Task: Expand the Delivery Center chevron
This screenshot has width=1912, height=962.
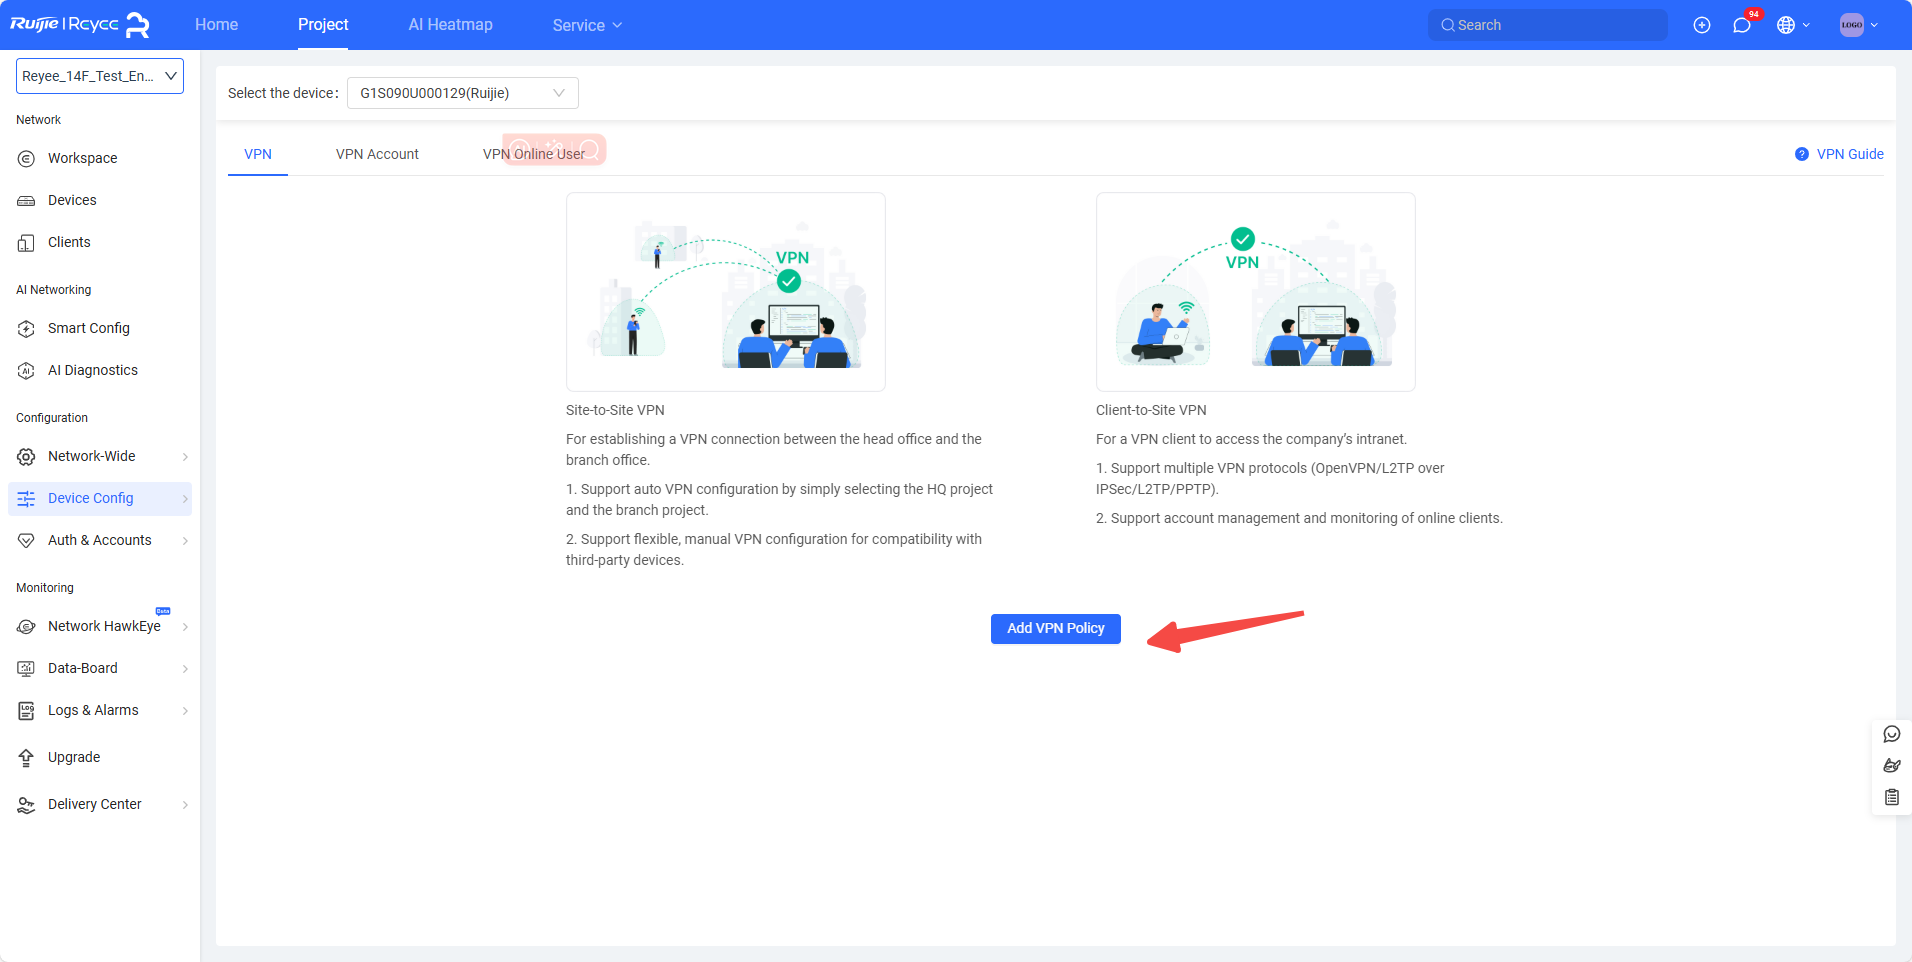Action: (x=185, y=805)
